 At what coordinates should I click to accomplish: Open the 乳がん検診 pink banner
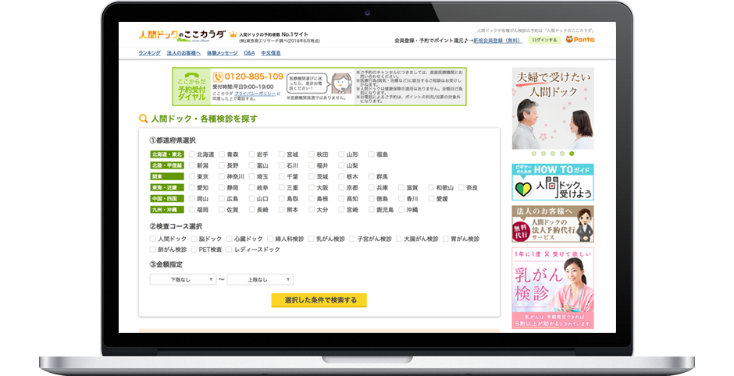point(553,288)
